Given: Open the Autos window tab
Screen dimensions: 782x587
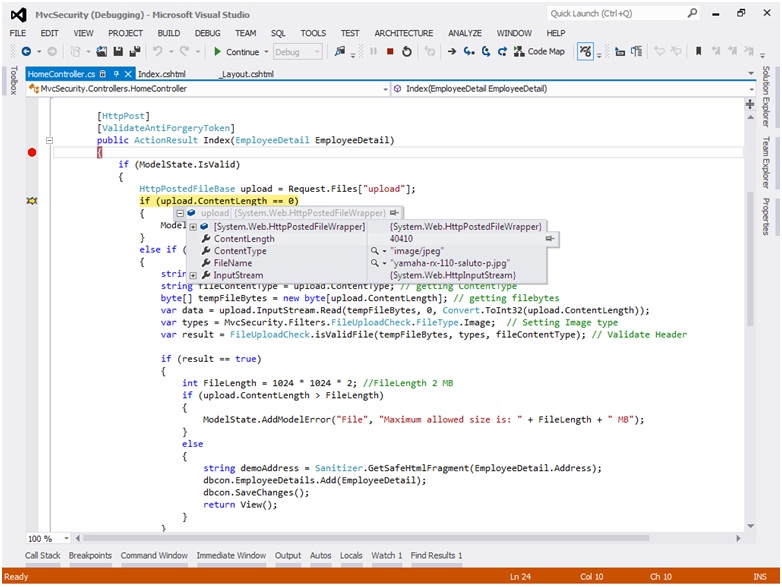Looking at the screenshot, I should [x=320, y=556].
